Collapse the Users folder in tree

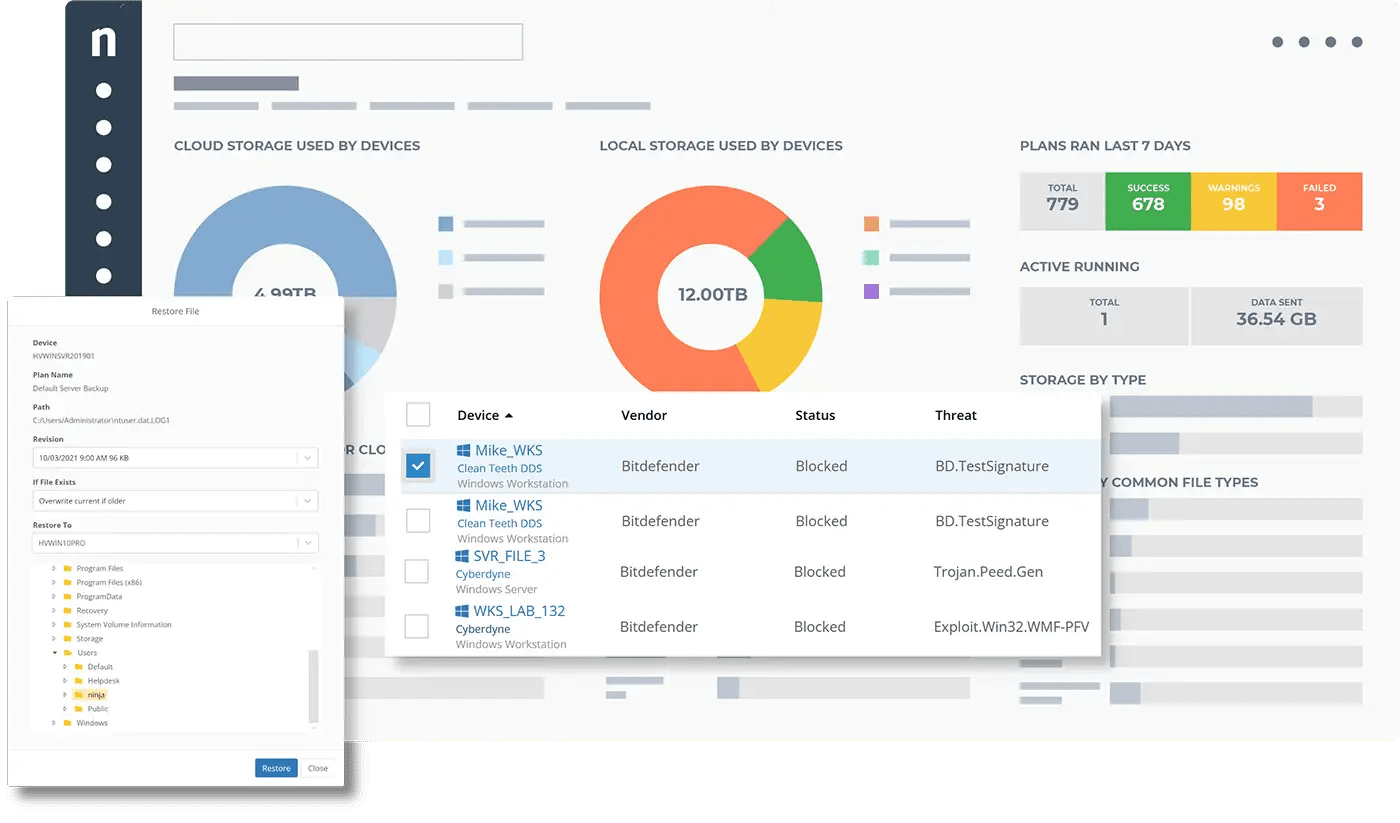pyautogui.click(x=55, y=652)
